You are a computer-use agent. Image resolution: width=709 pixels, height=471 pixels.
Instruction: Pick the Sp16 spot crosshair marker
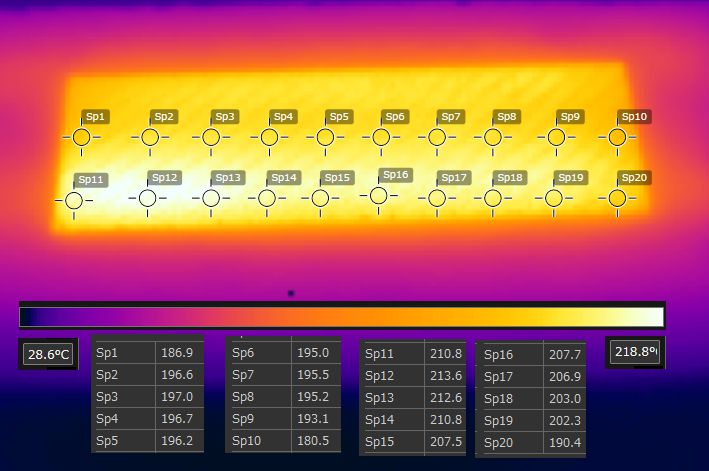378,195
